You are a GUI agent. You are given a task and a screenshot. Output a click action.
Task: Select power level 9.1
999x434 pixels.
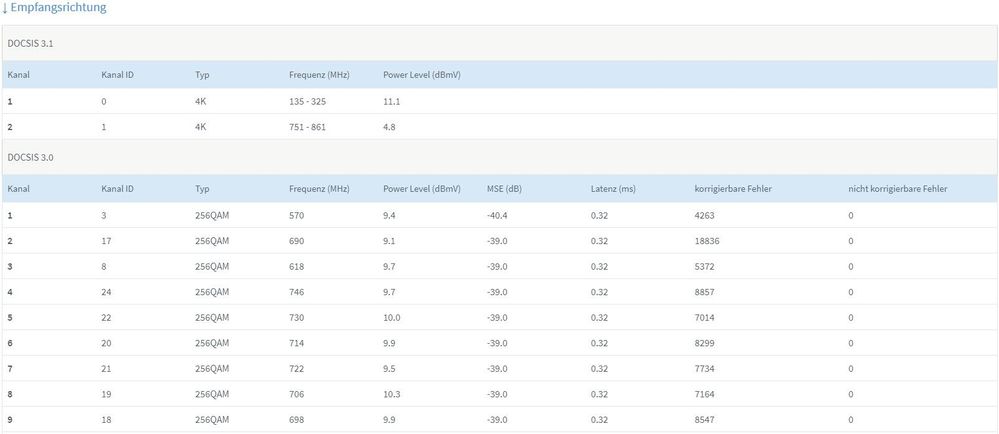click(x=389, y=241)
